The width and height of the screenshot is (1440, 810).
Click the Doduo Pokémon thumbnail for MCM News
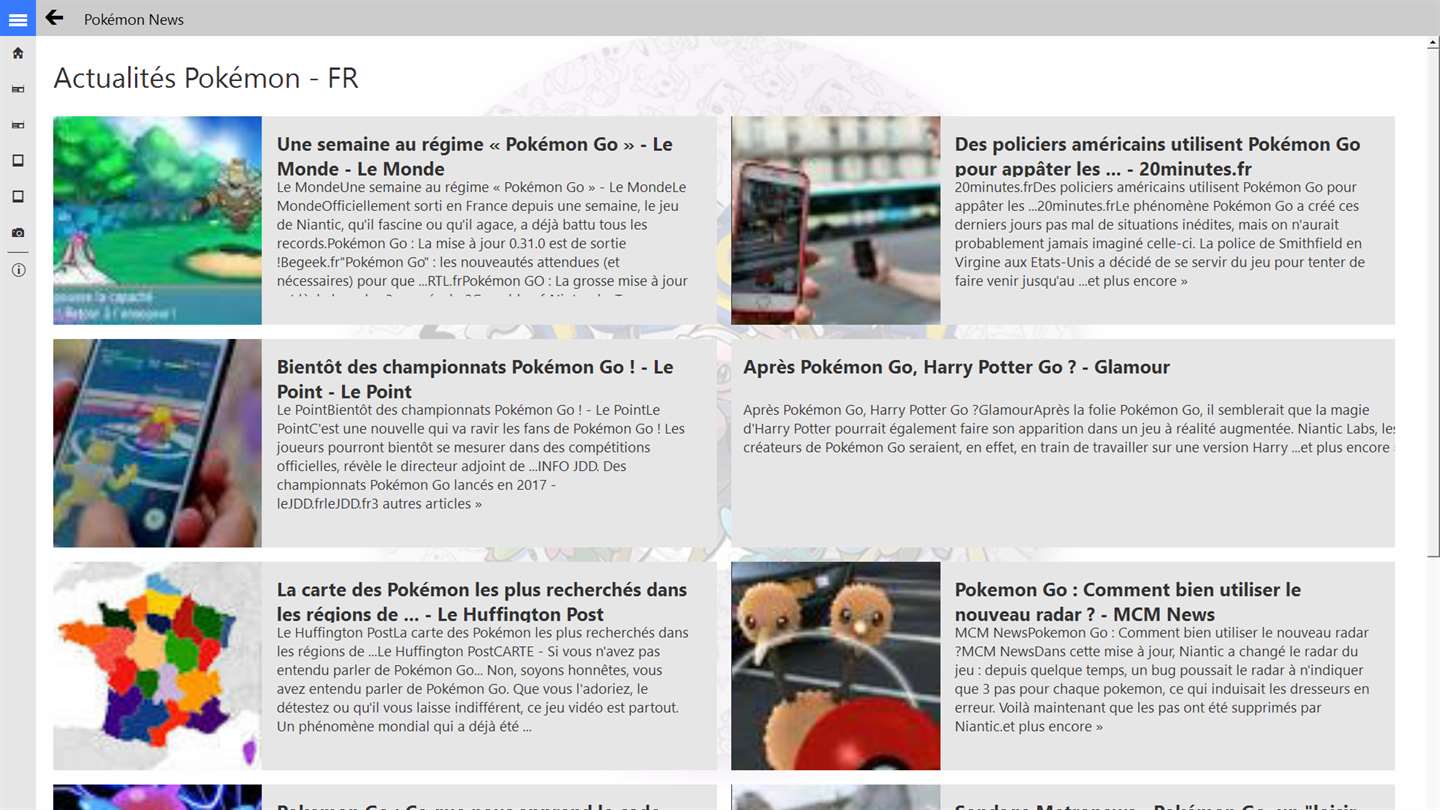click(835, 666)
